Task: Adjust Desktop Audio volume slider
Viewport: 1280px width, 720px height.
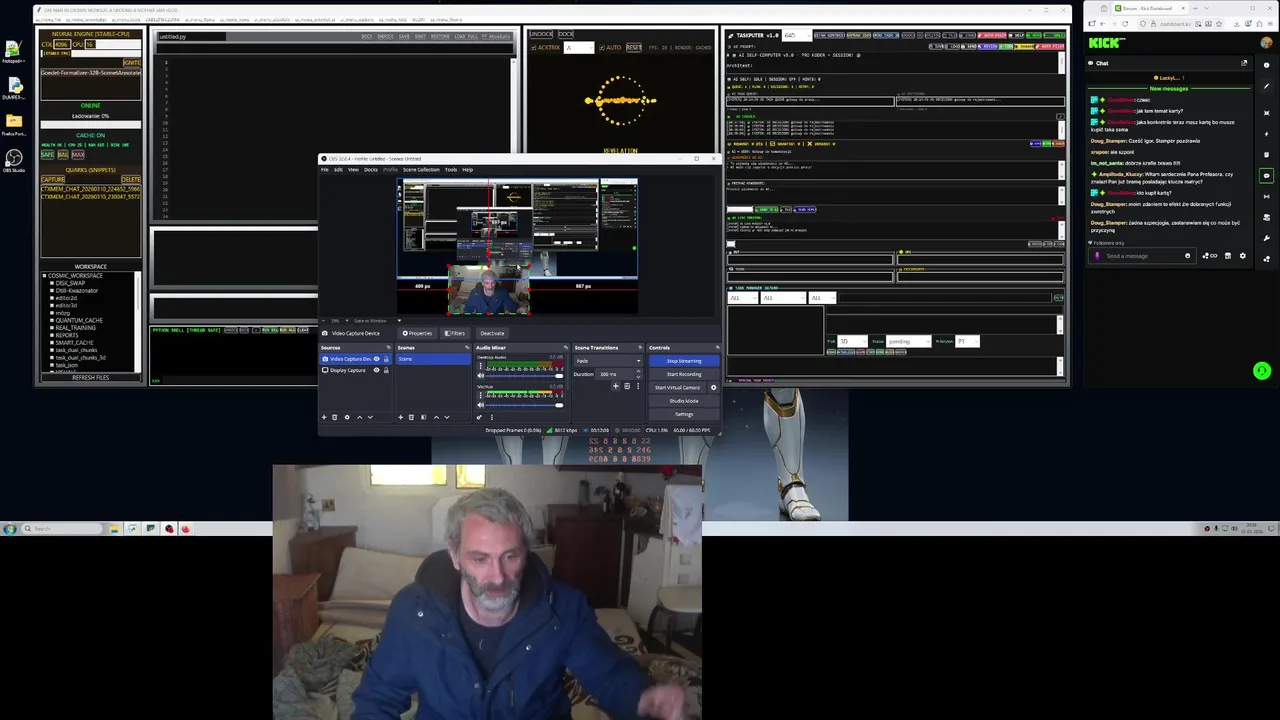Action: (523, 376)
